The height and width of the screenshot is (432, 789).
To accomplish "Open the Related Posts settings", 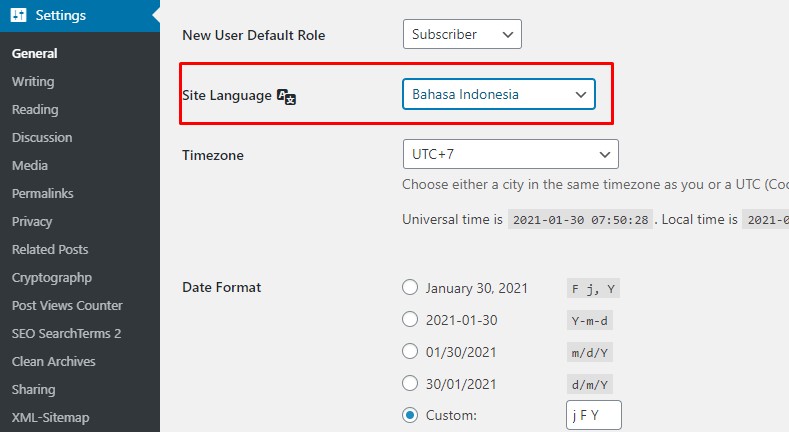I will point(50,249).
